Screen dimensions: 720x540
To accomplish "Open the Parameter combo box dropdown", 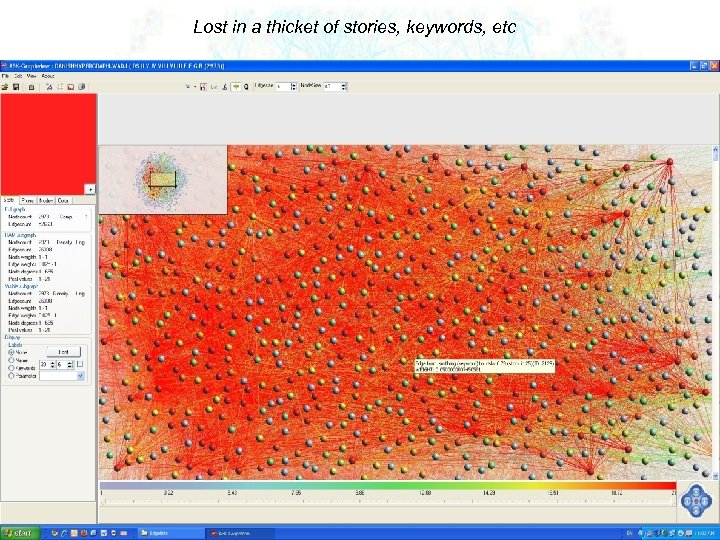I will 81,376.
